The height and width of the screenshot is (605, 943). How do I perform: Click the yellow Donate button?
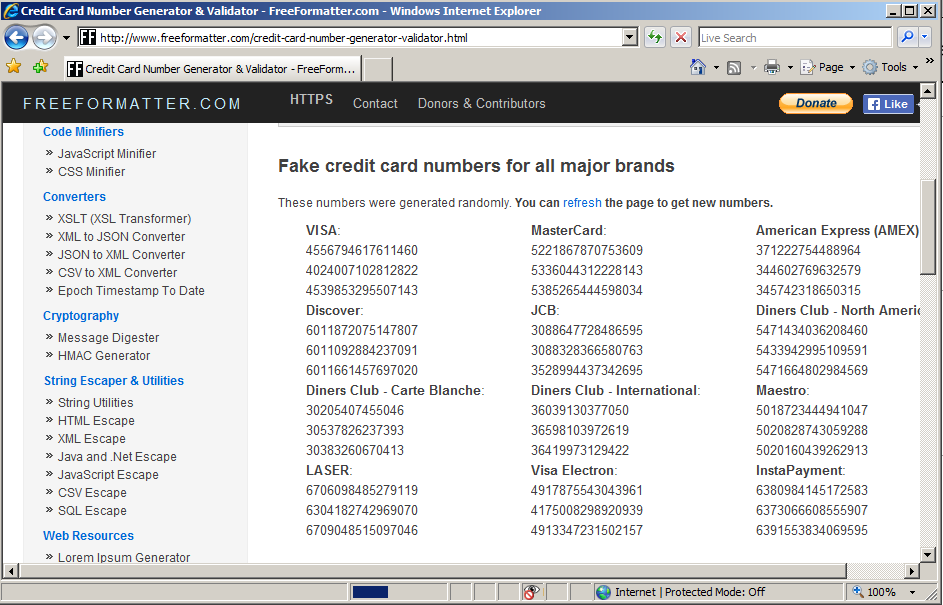tap(816, 103)
